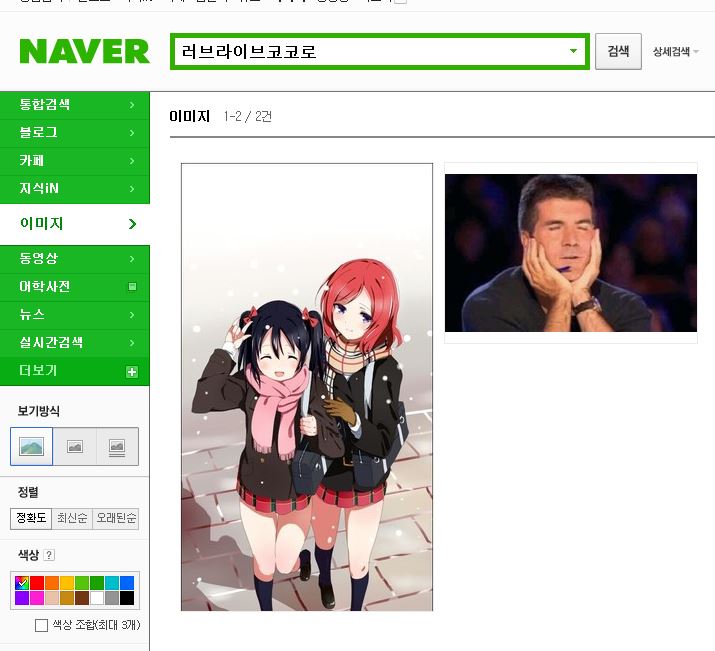Open the anime girls image result
The height and width of the screenshot is (651, 715).
[x=307, y=387]
